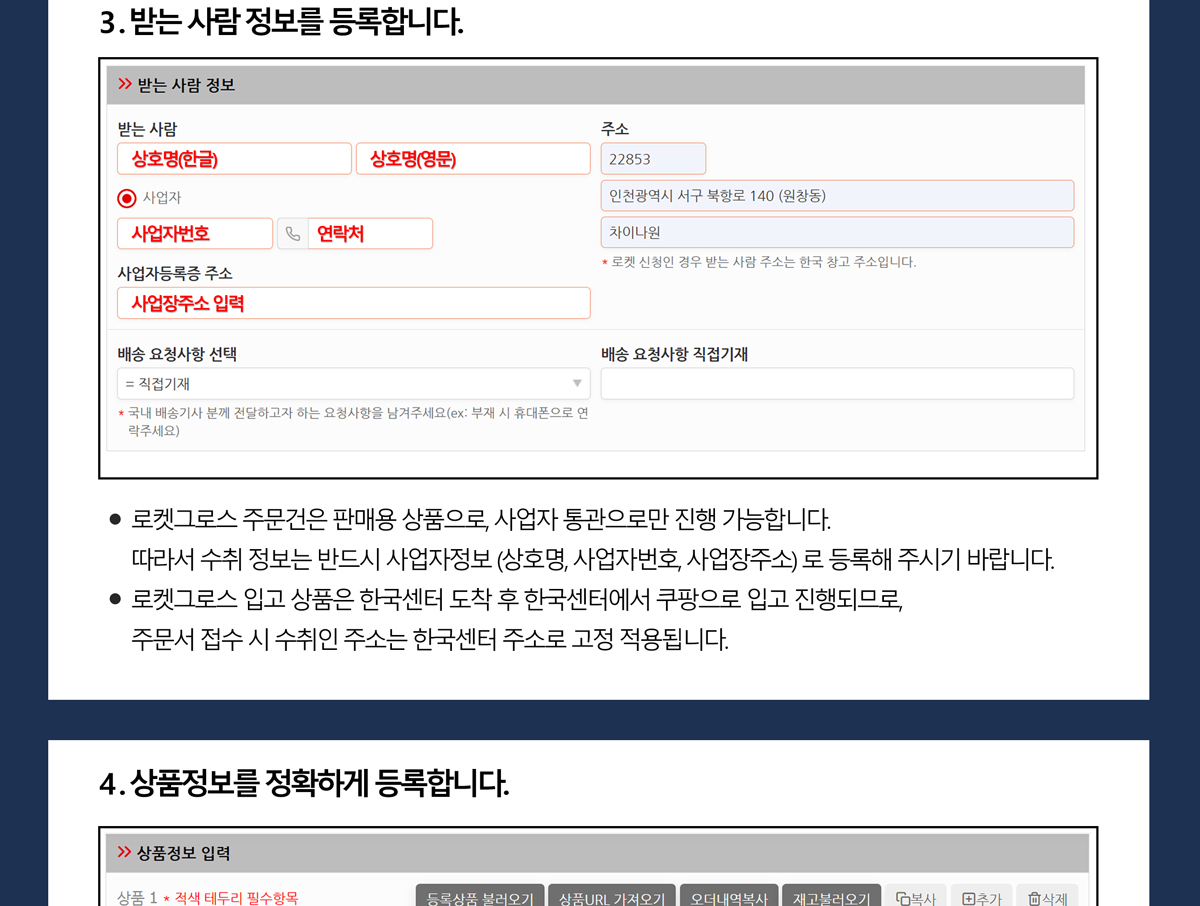The image size is (1200, 906).
Task: Click the 사업장주소 입력 field
Action: coord(353,303)
